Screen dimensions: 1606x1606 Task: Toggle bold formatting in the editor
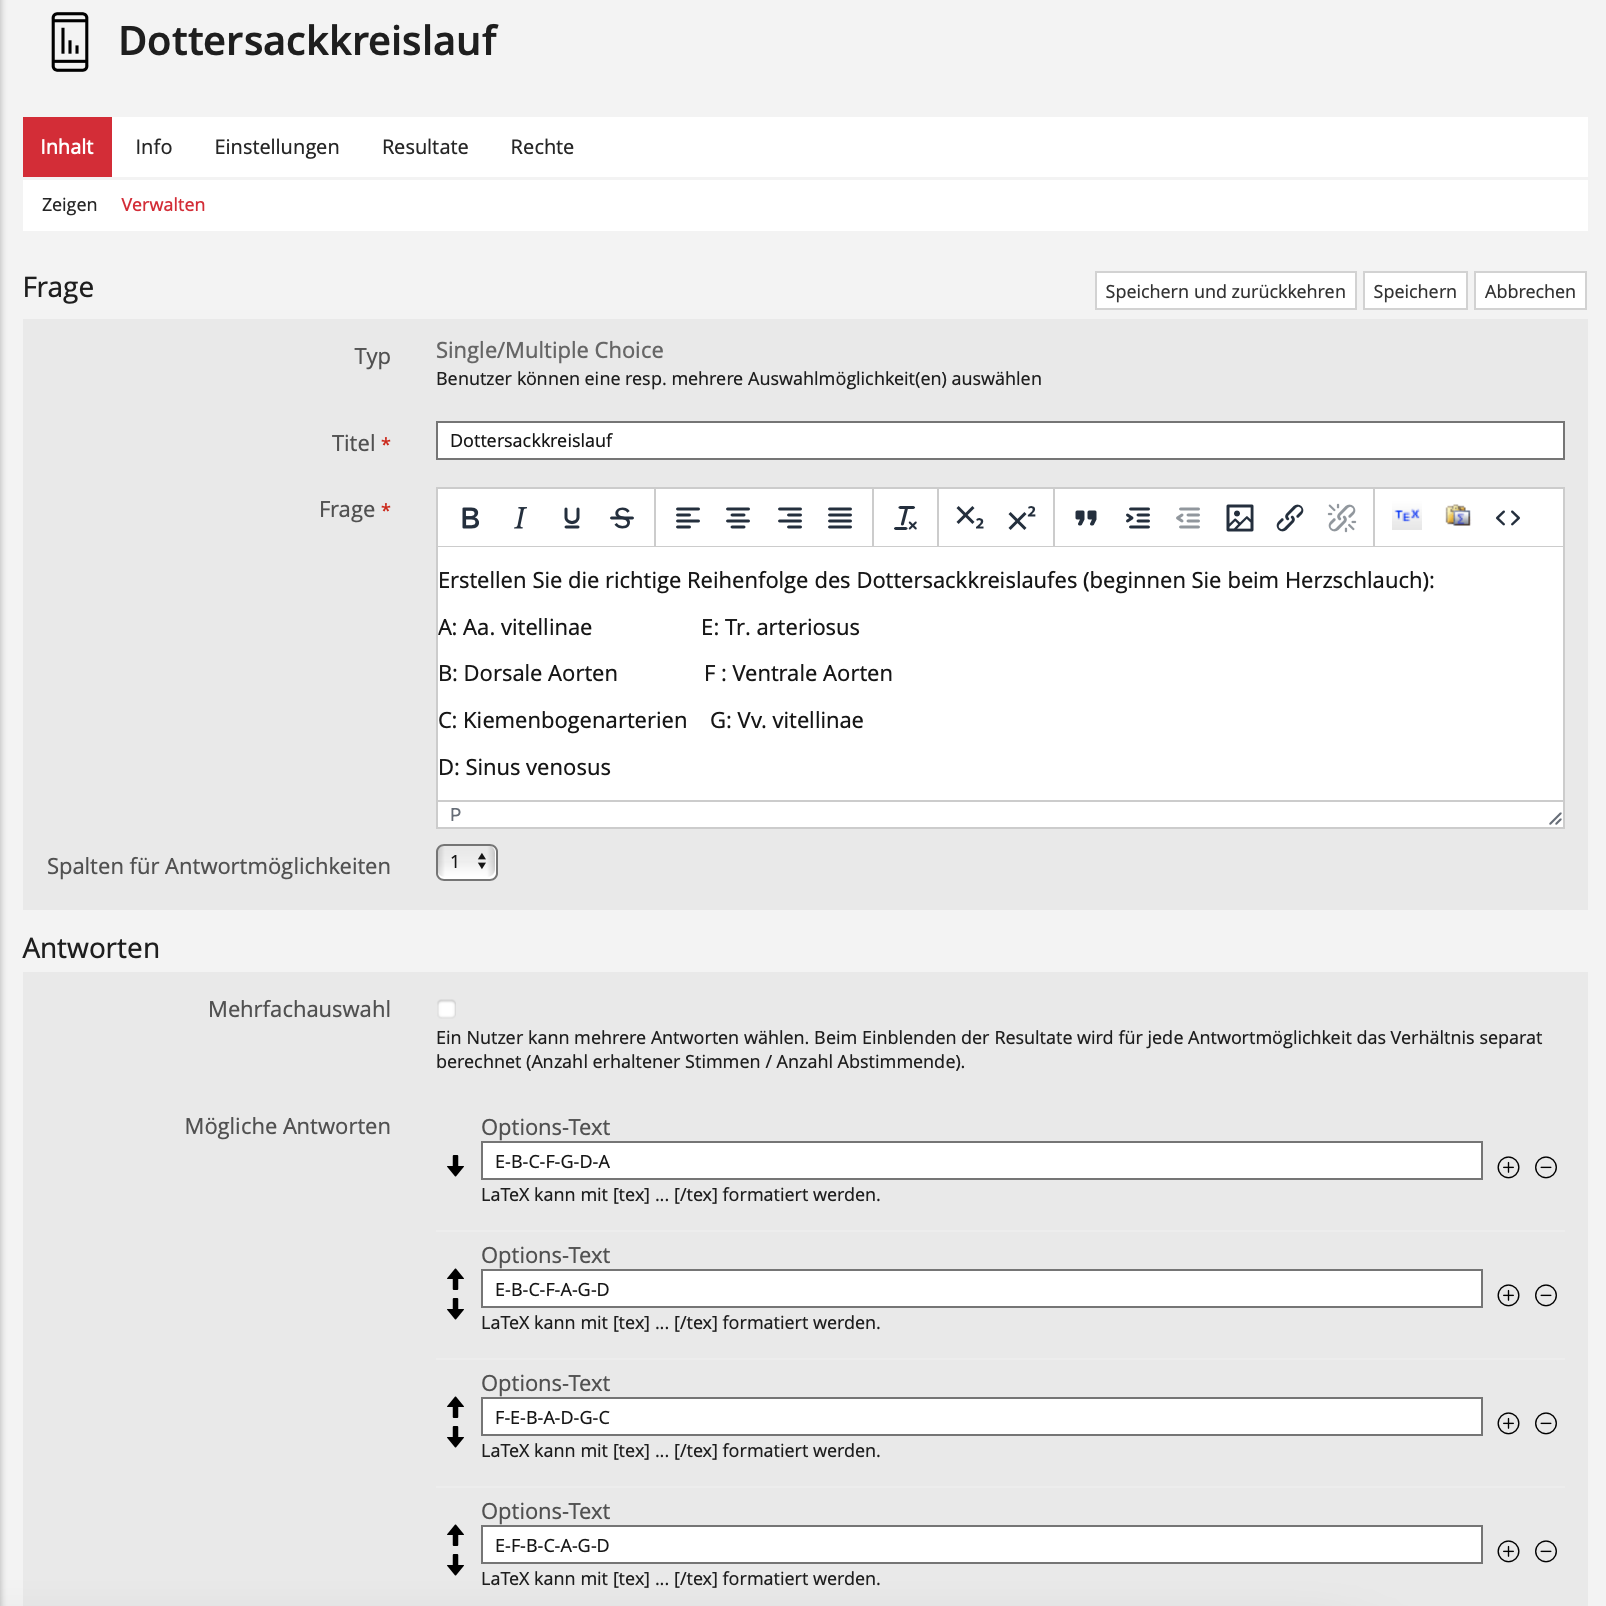(x=470, y=518)
